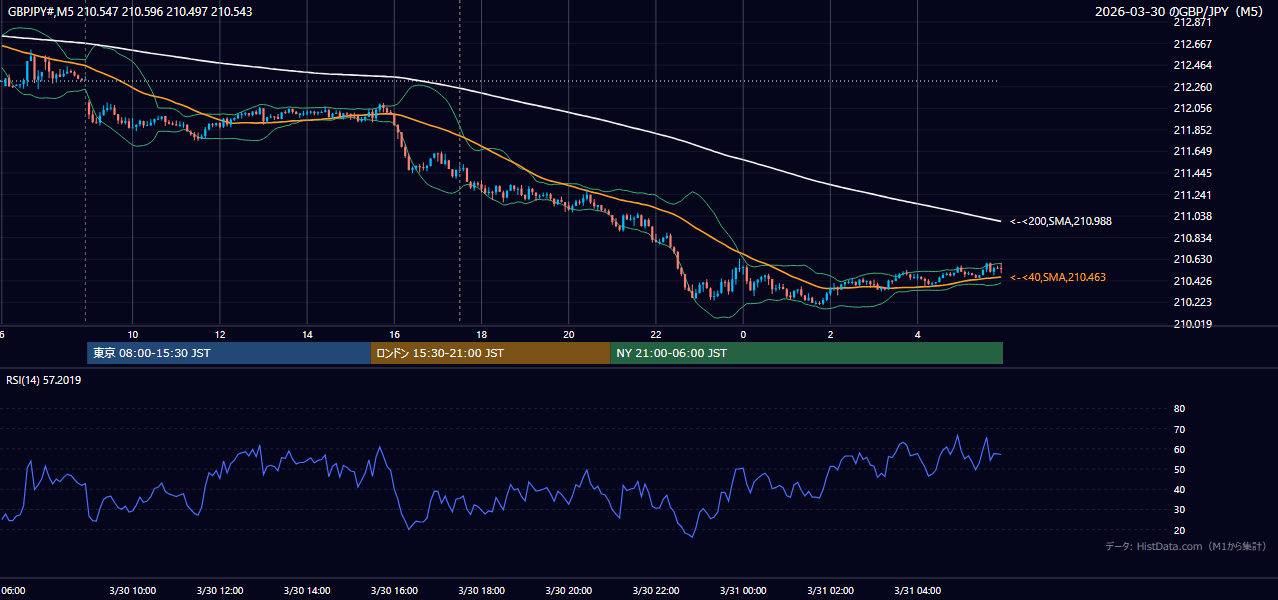This screenshot has height=600, width=1278.
Task: Click the 212.871 price axis value
Action: [1192, 22]
